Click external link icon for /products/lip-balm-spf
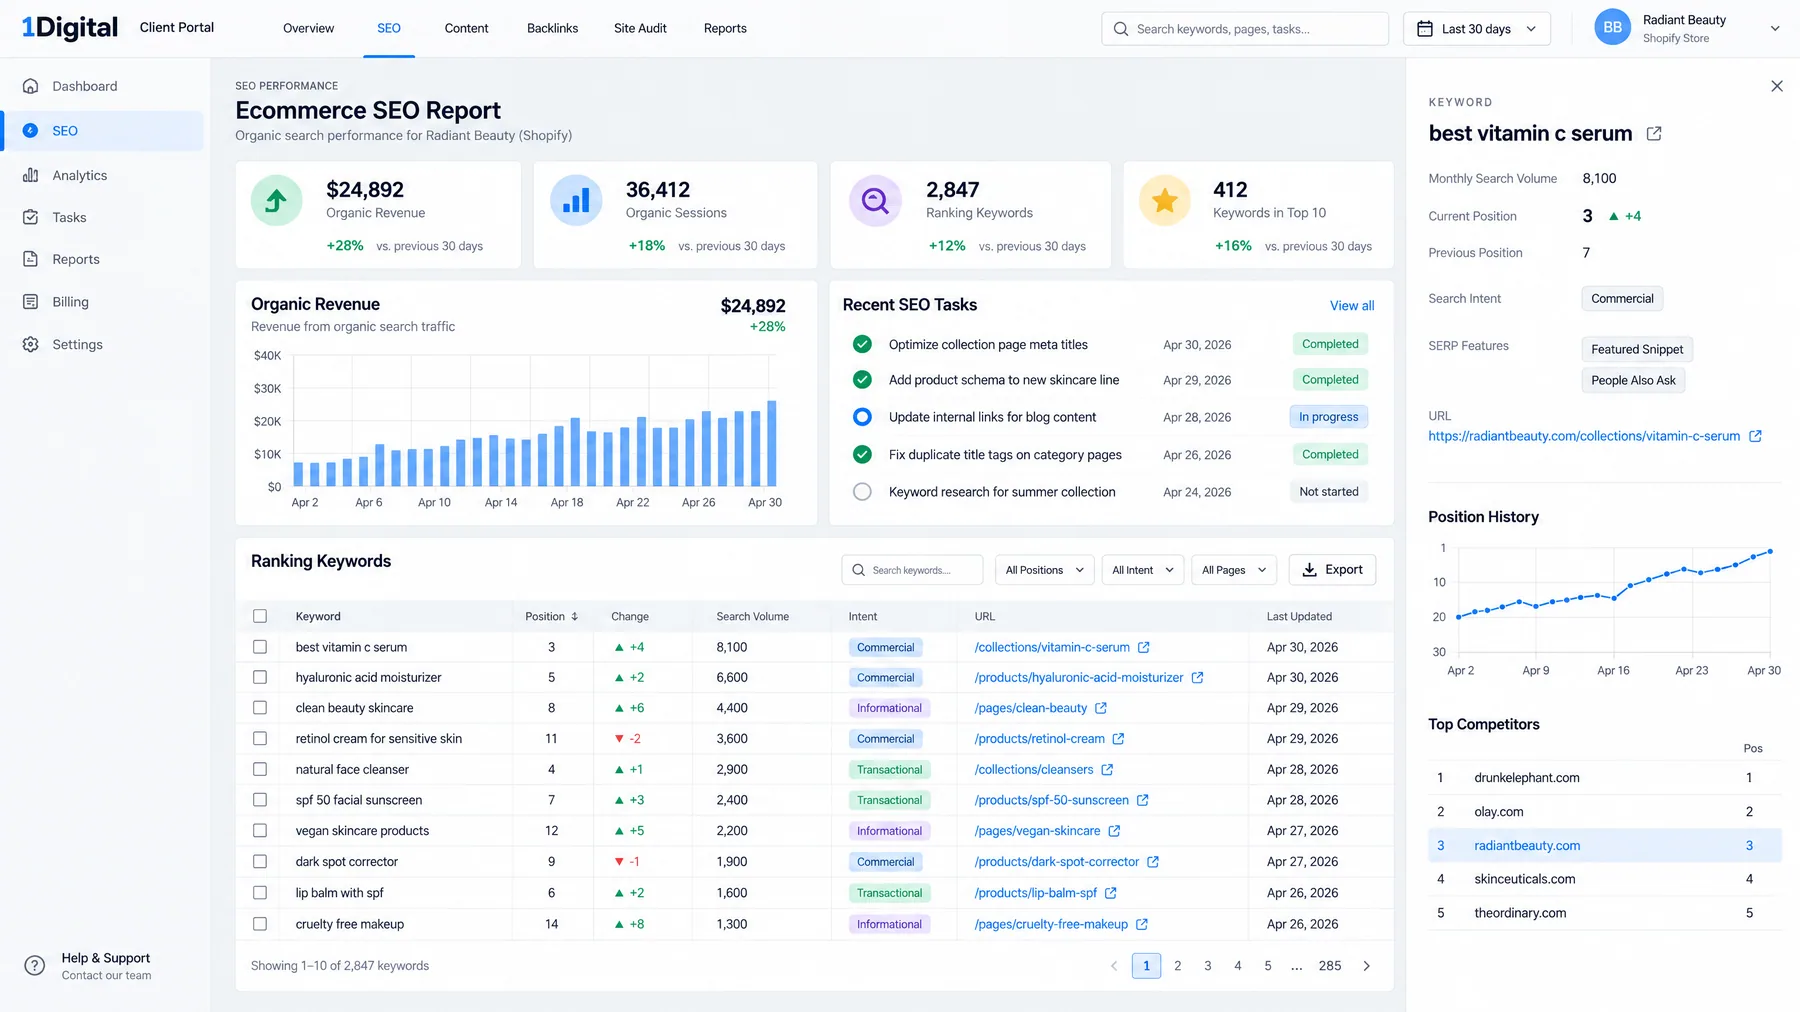Image resolution: width=1800 pixels, height=1012 pixels. pyautogui.click(x=1110, y=893)
